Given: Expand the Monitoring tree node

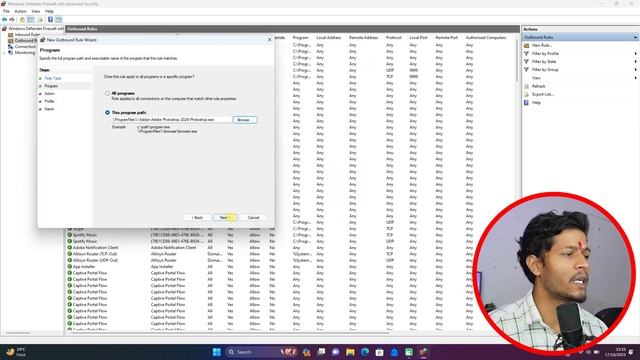Looking at the screenshot, I should coord(4,53).
